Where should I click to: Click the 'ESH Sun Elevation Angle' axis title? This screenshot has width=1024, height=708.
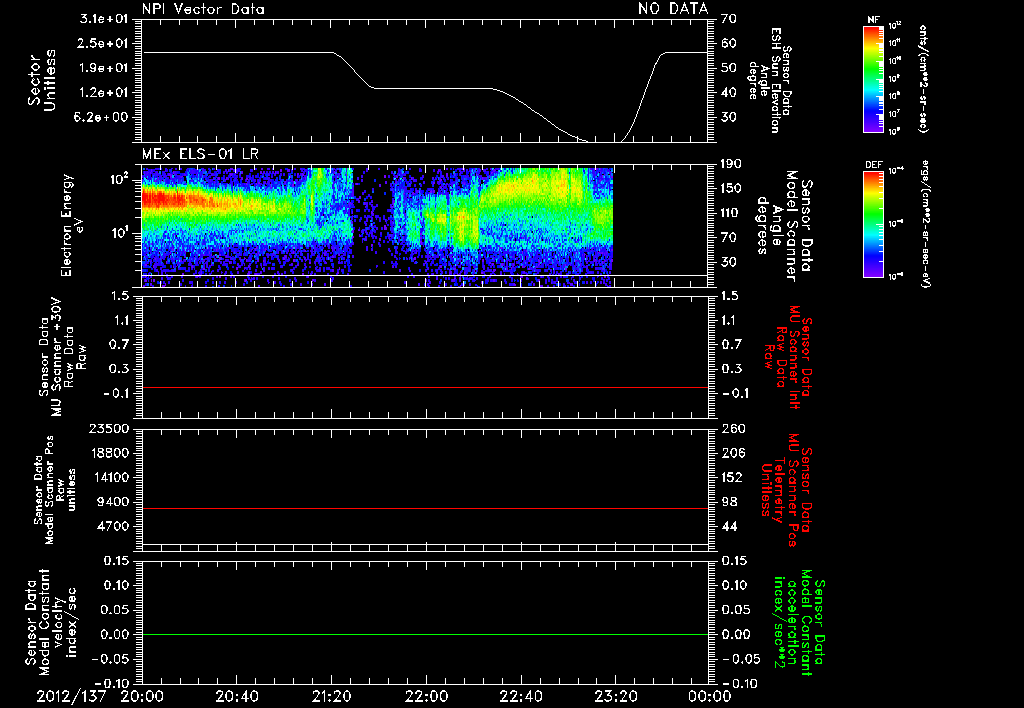point(769,80)
